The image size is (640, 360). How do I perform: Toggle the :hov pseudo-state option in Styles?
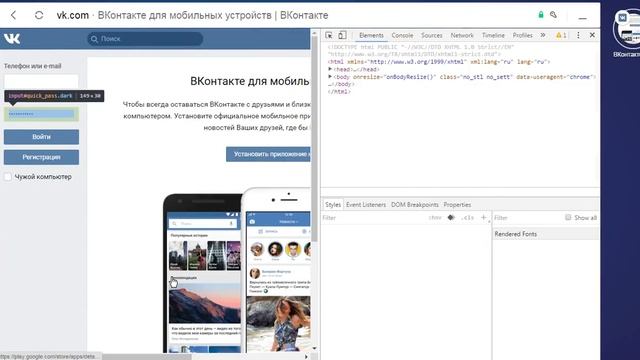435,218
